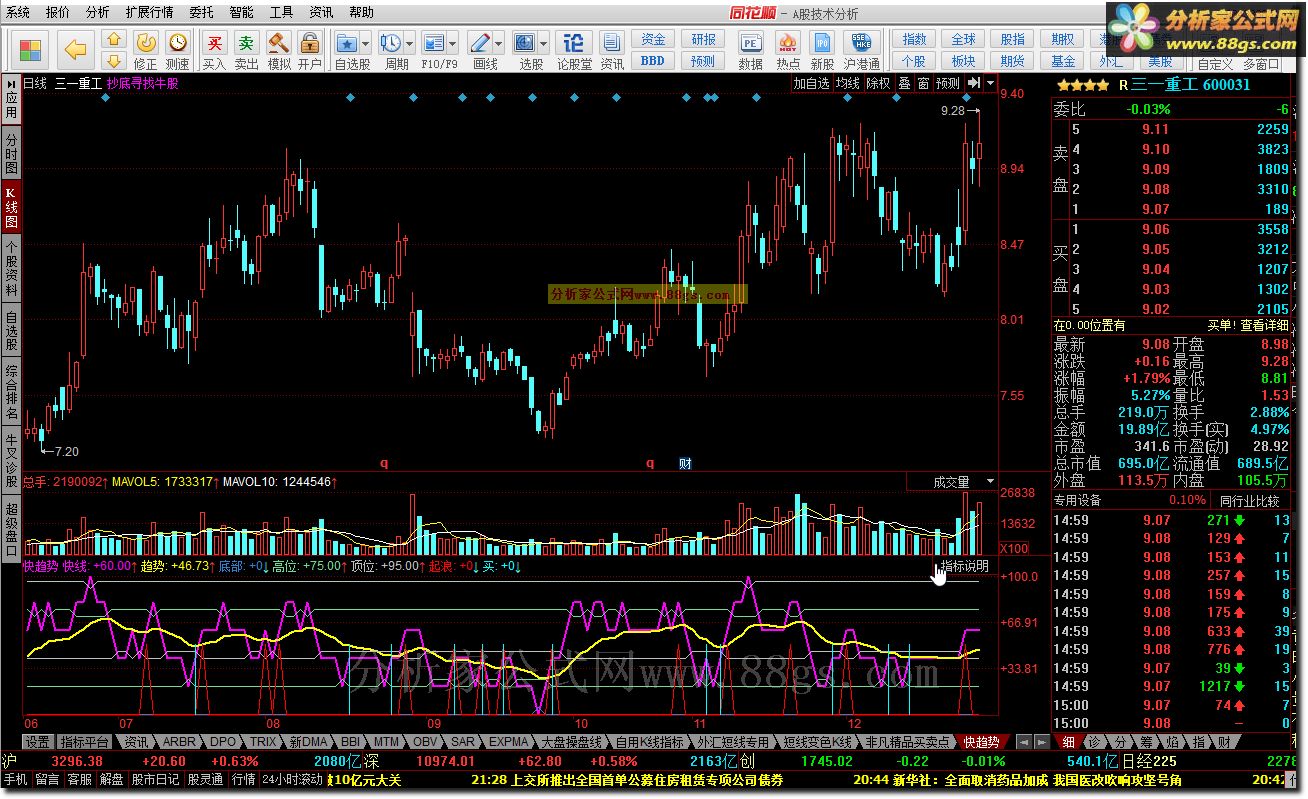Open the F10/F9 info icon
This screenshot has width=1308, height=799.
tap(434, 42)
